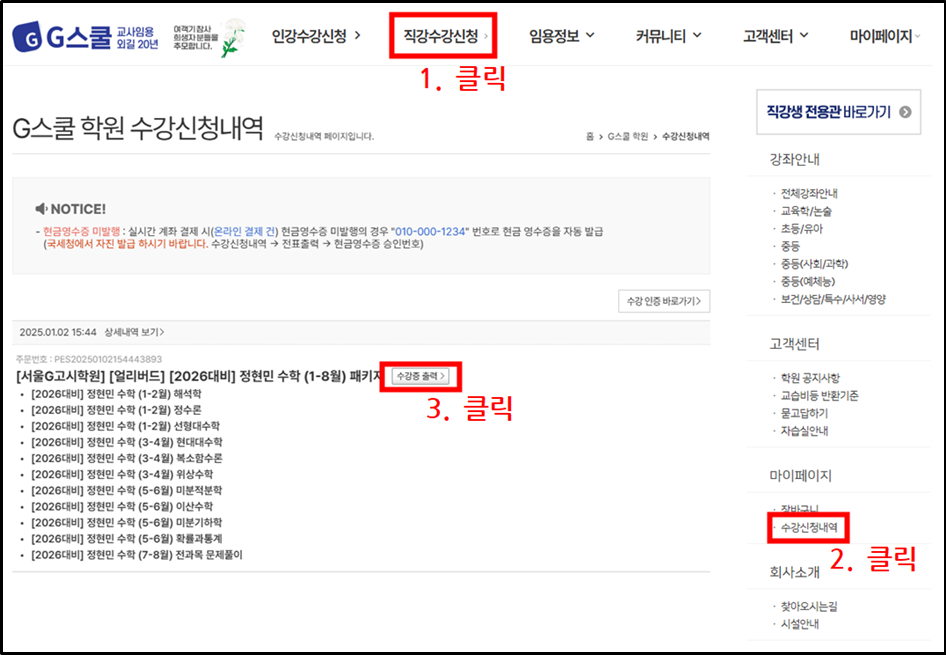The width and height of the screenshot is (946, 655).
Task: Select the (5-6월) 미분기하학 course row
Action: (x=127, y=523)
